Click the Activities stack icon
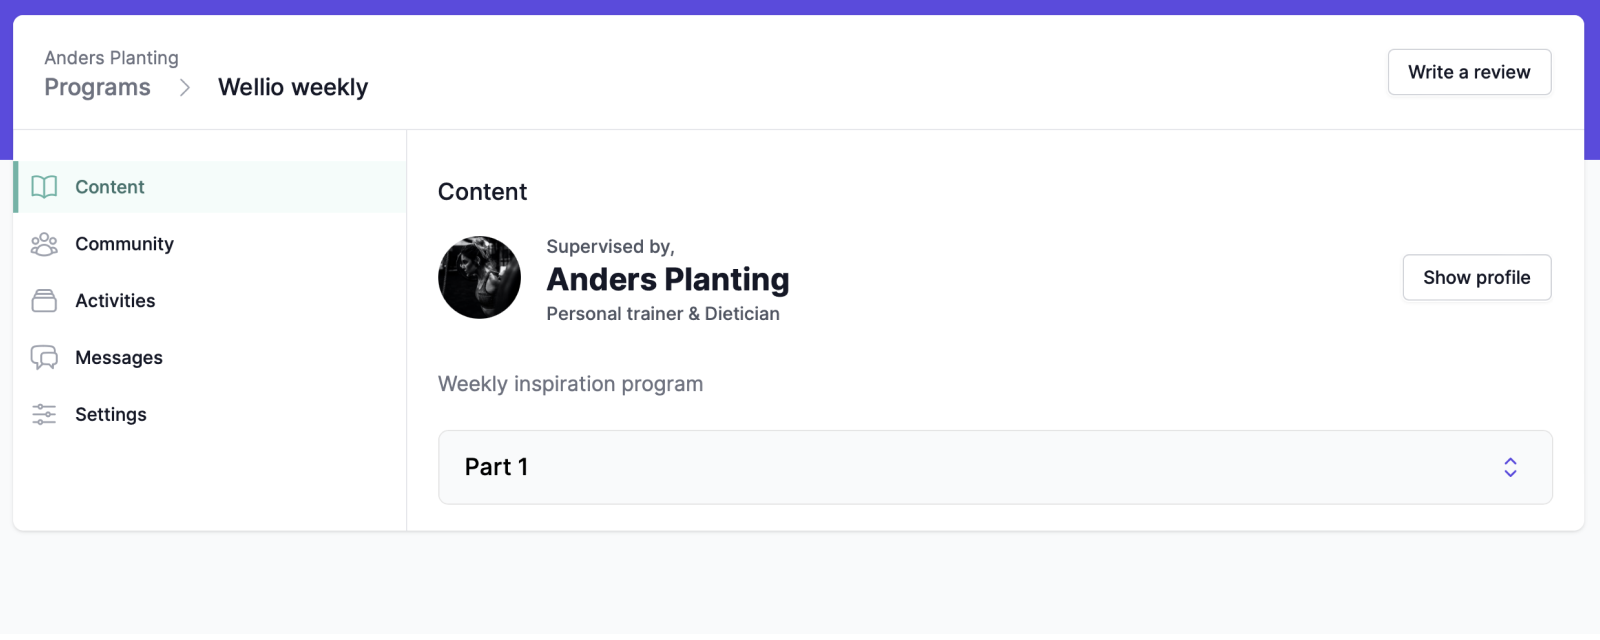The image size is (1600, 640). 44,301
